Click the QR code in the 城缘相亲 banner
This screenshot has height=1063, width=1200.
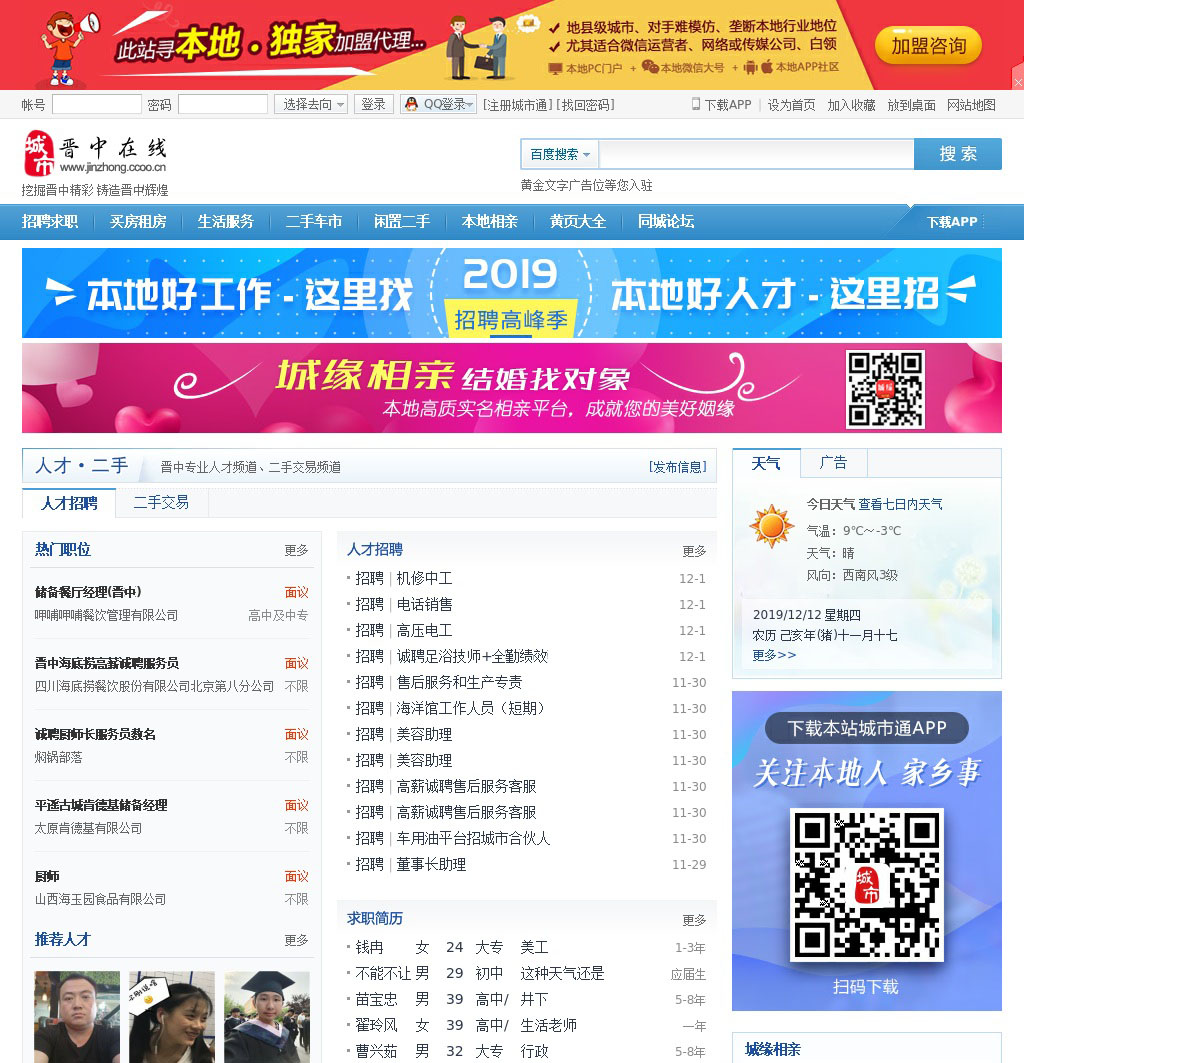click(885, 389)
